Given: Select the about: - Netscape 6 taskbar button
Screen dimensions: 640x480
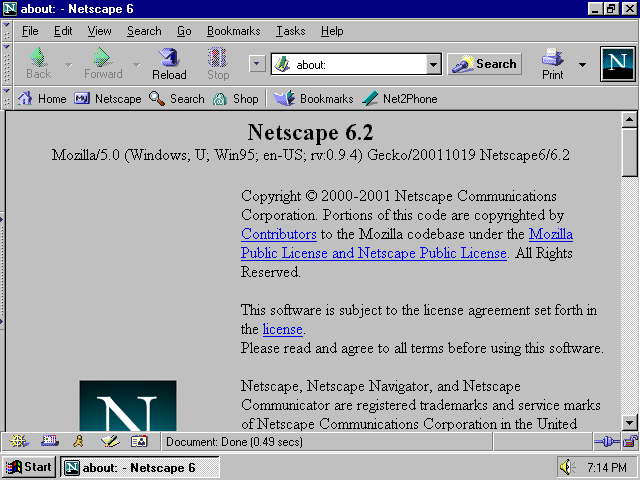Looking at the screenshot, I should [x=140, y=467].
